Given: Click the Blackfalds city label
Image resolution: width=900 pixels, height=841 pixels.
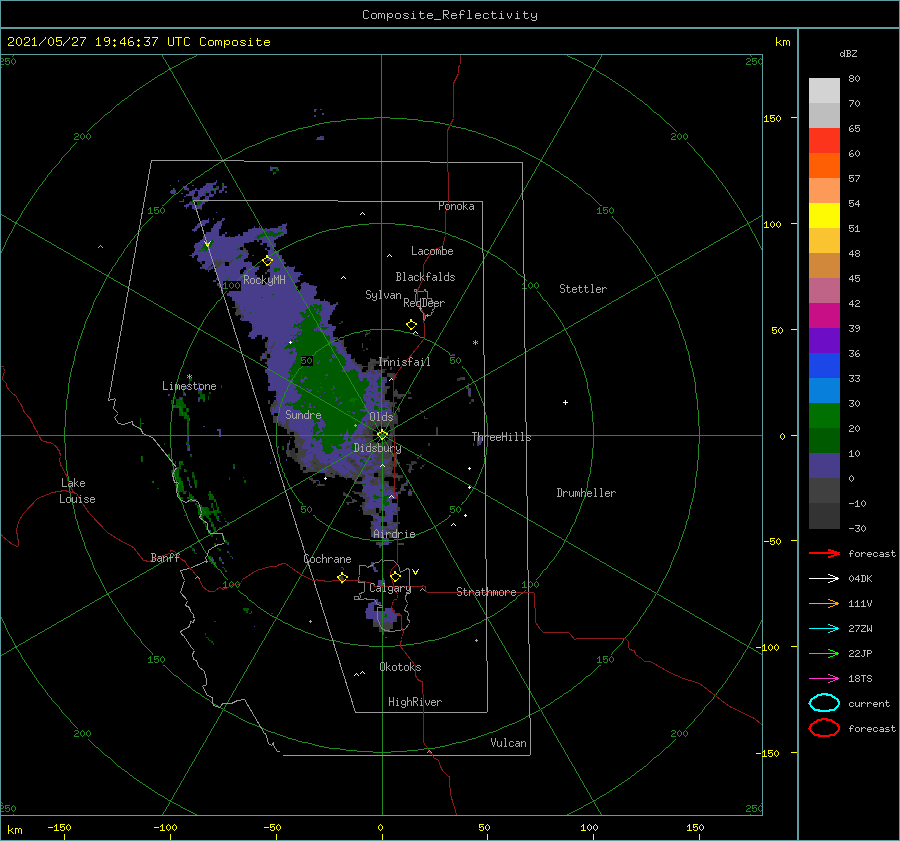Looking at the screenshot, I should [x=425, y=277].
